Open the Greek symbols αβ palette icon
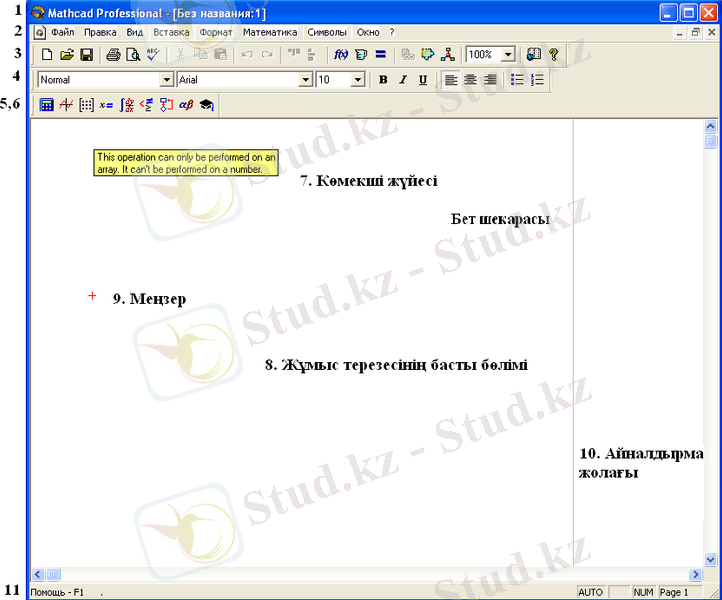 click(x=186, y=105)
